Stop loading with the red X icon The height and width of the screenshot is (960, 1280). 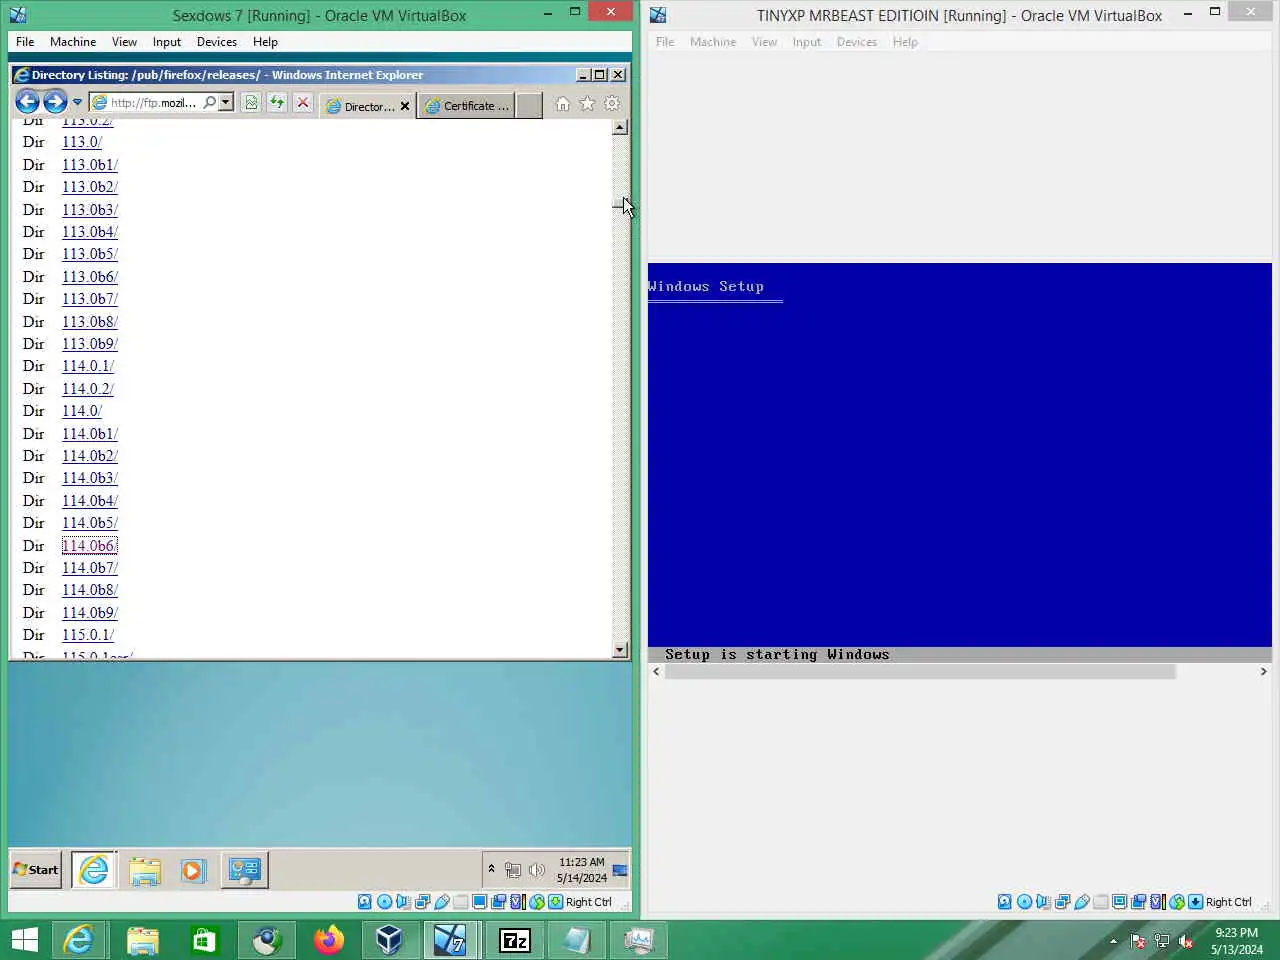click(303, 103)
